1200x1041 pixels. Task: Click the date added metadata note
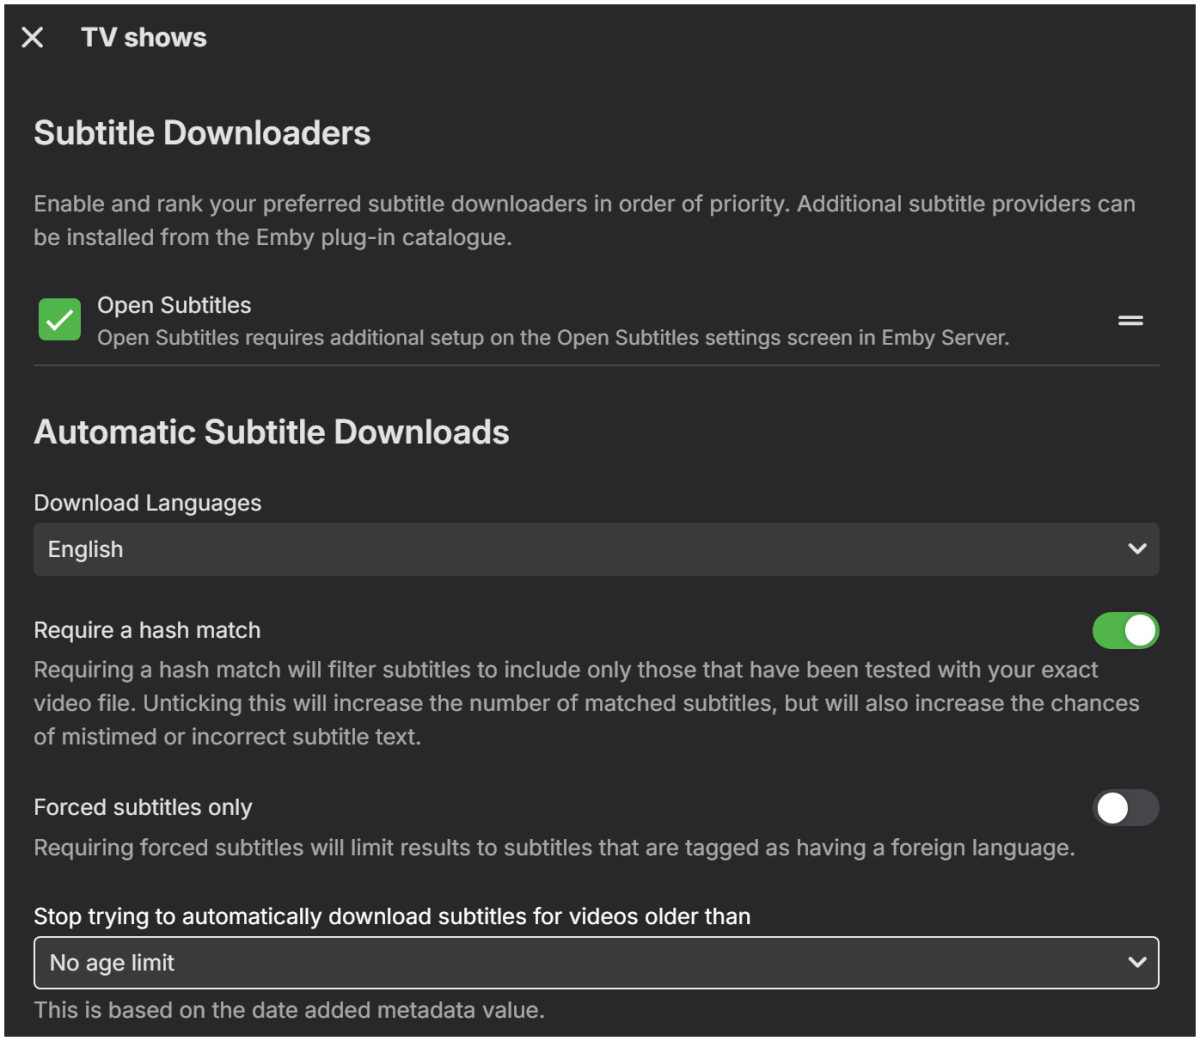(289, 1010)
